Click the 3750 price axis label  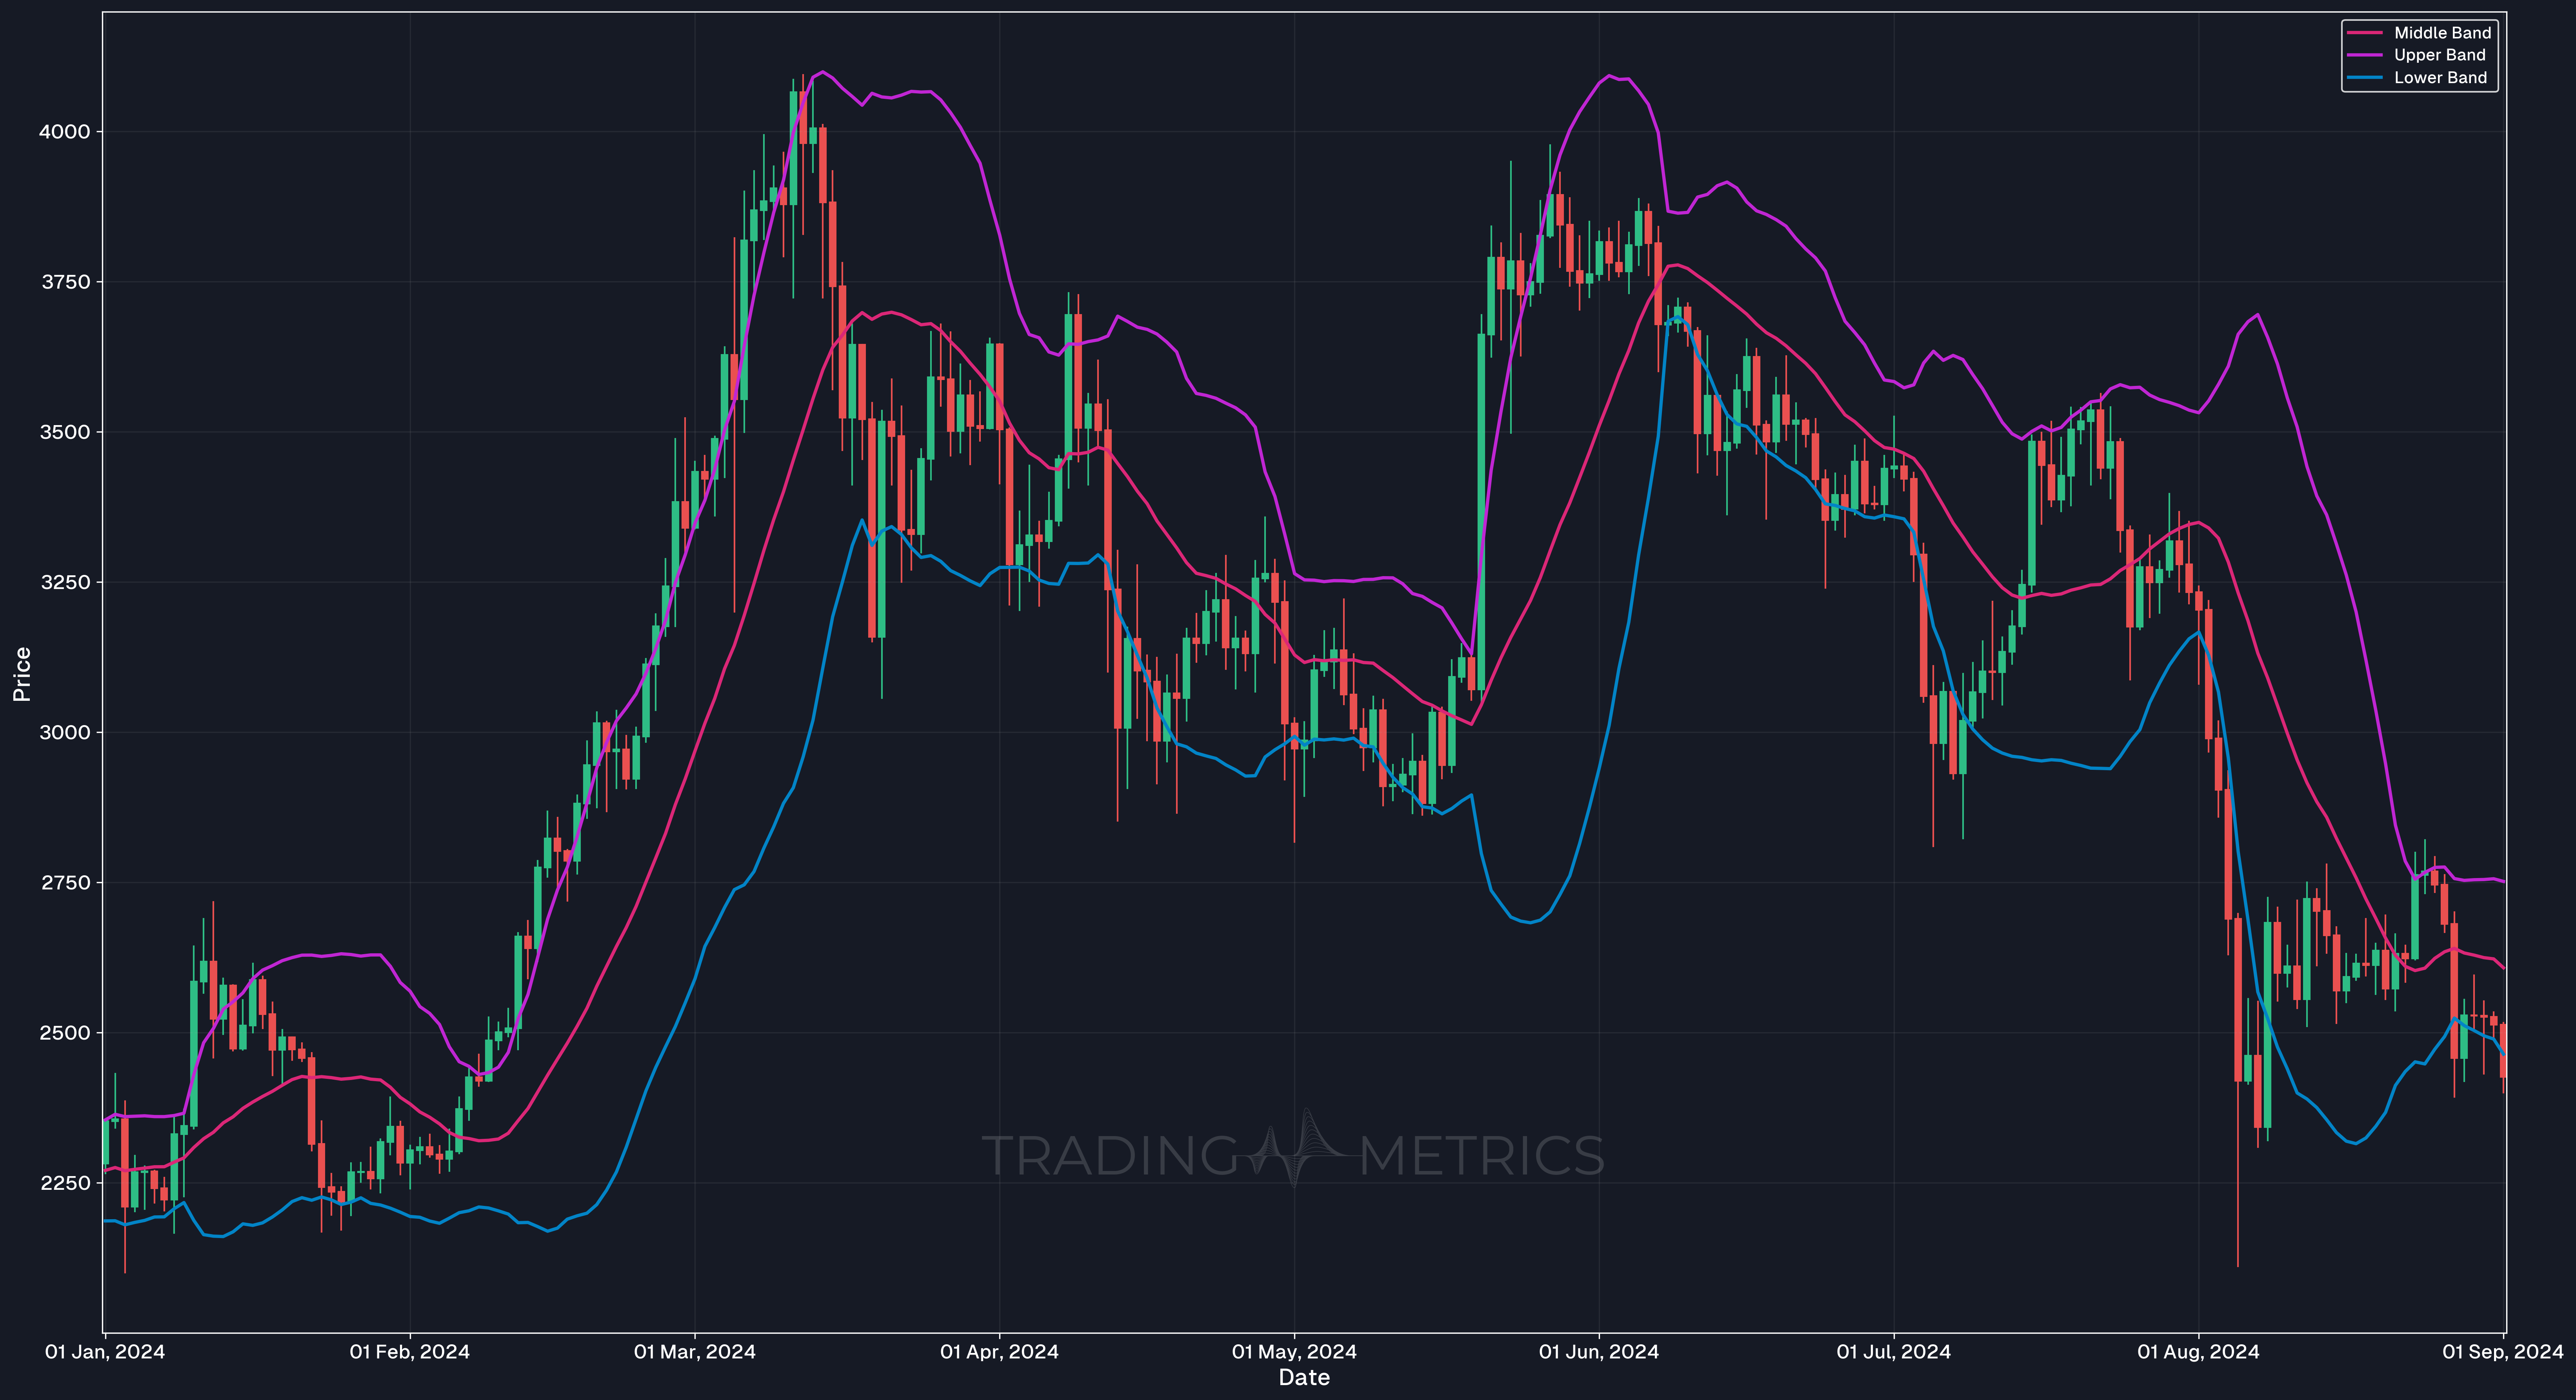click(65, 282)
